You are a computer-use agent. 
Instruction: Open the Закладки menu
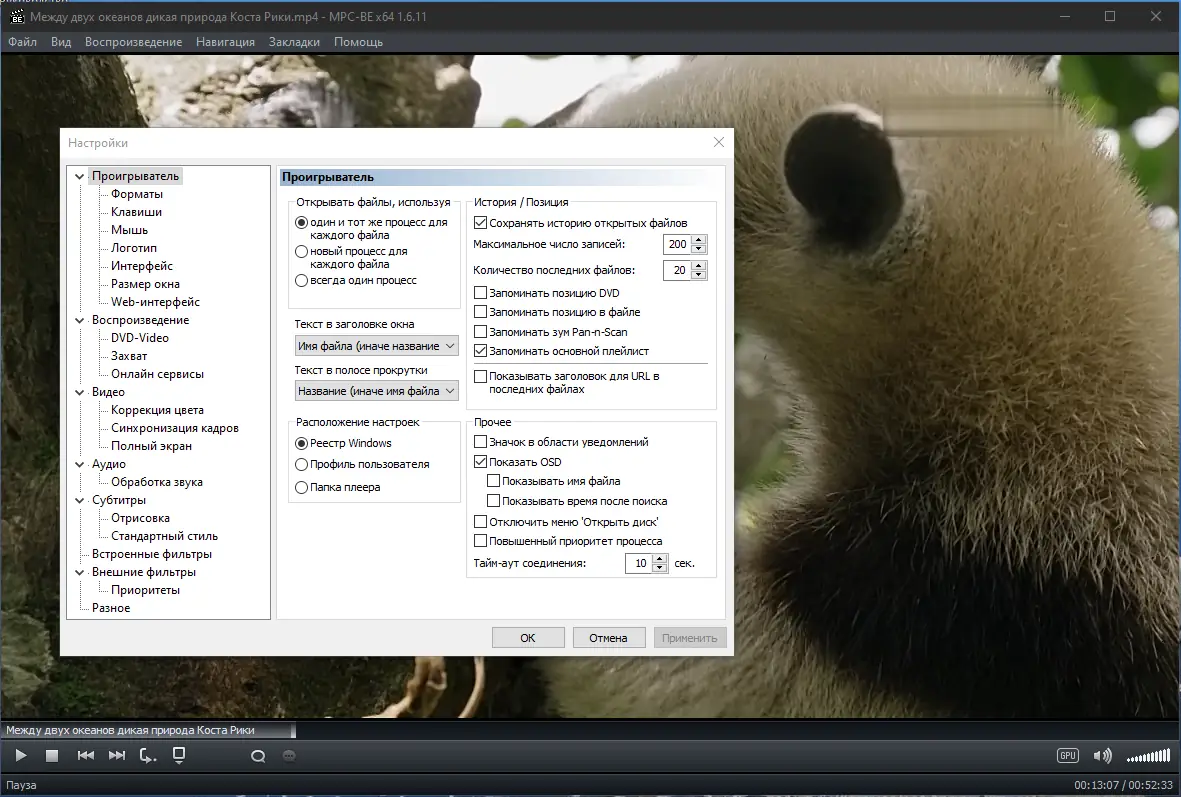pyautogui.click(x=294, y=42)
